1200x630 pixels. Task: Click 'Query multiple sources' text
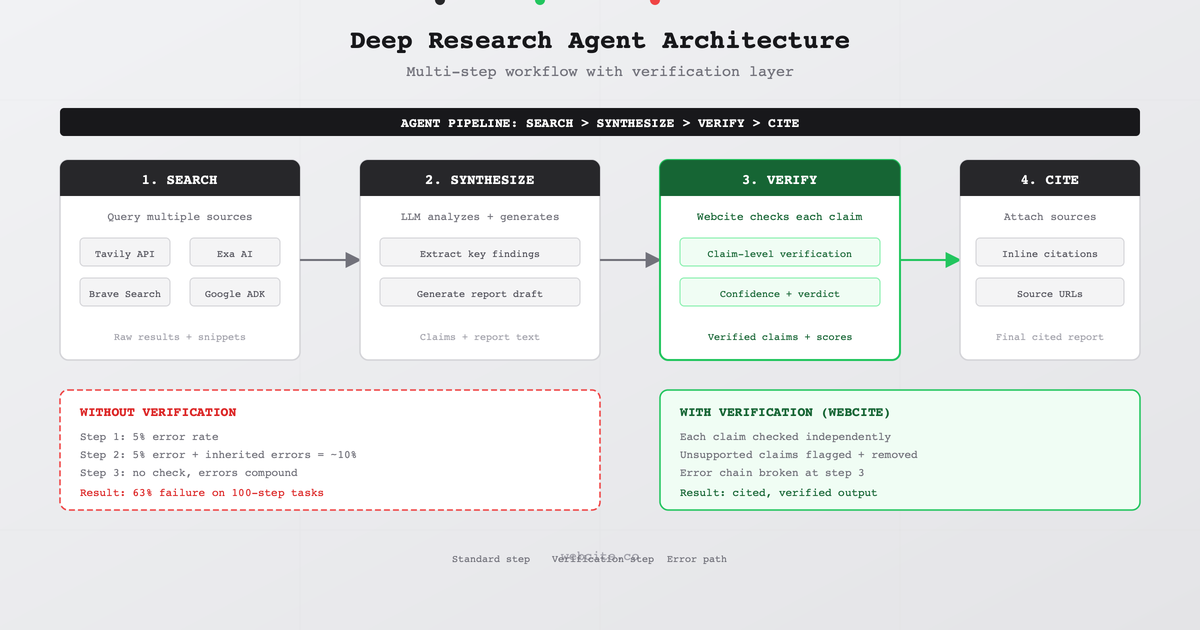pyautogui.click(x=180, y=217)
